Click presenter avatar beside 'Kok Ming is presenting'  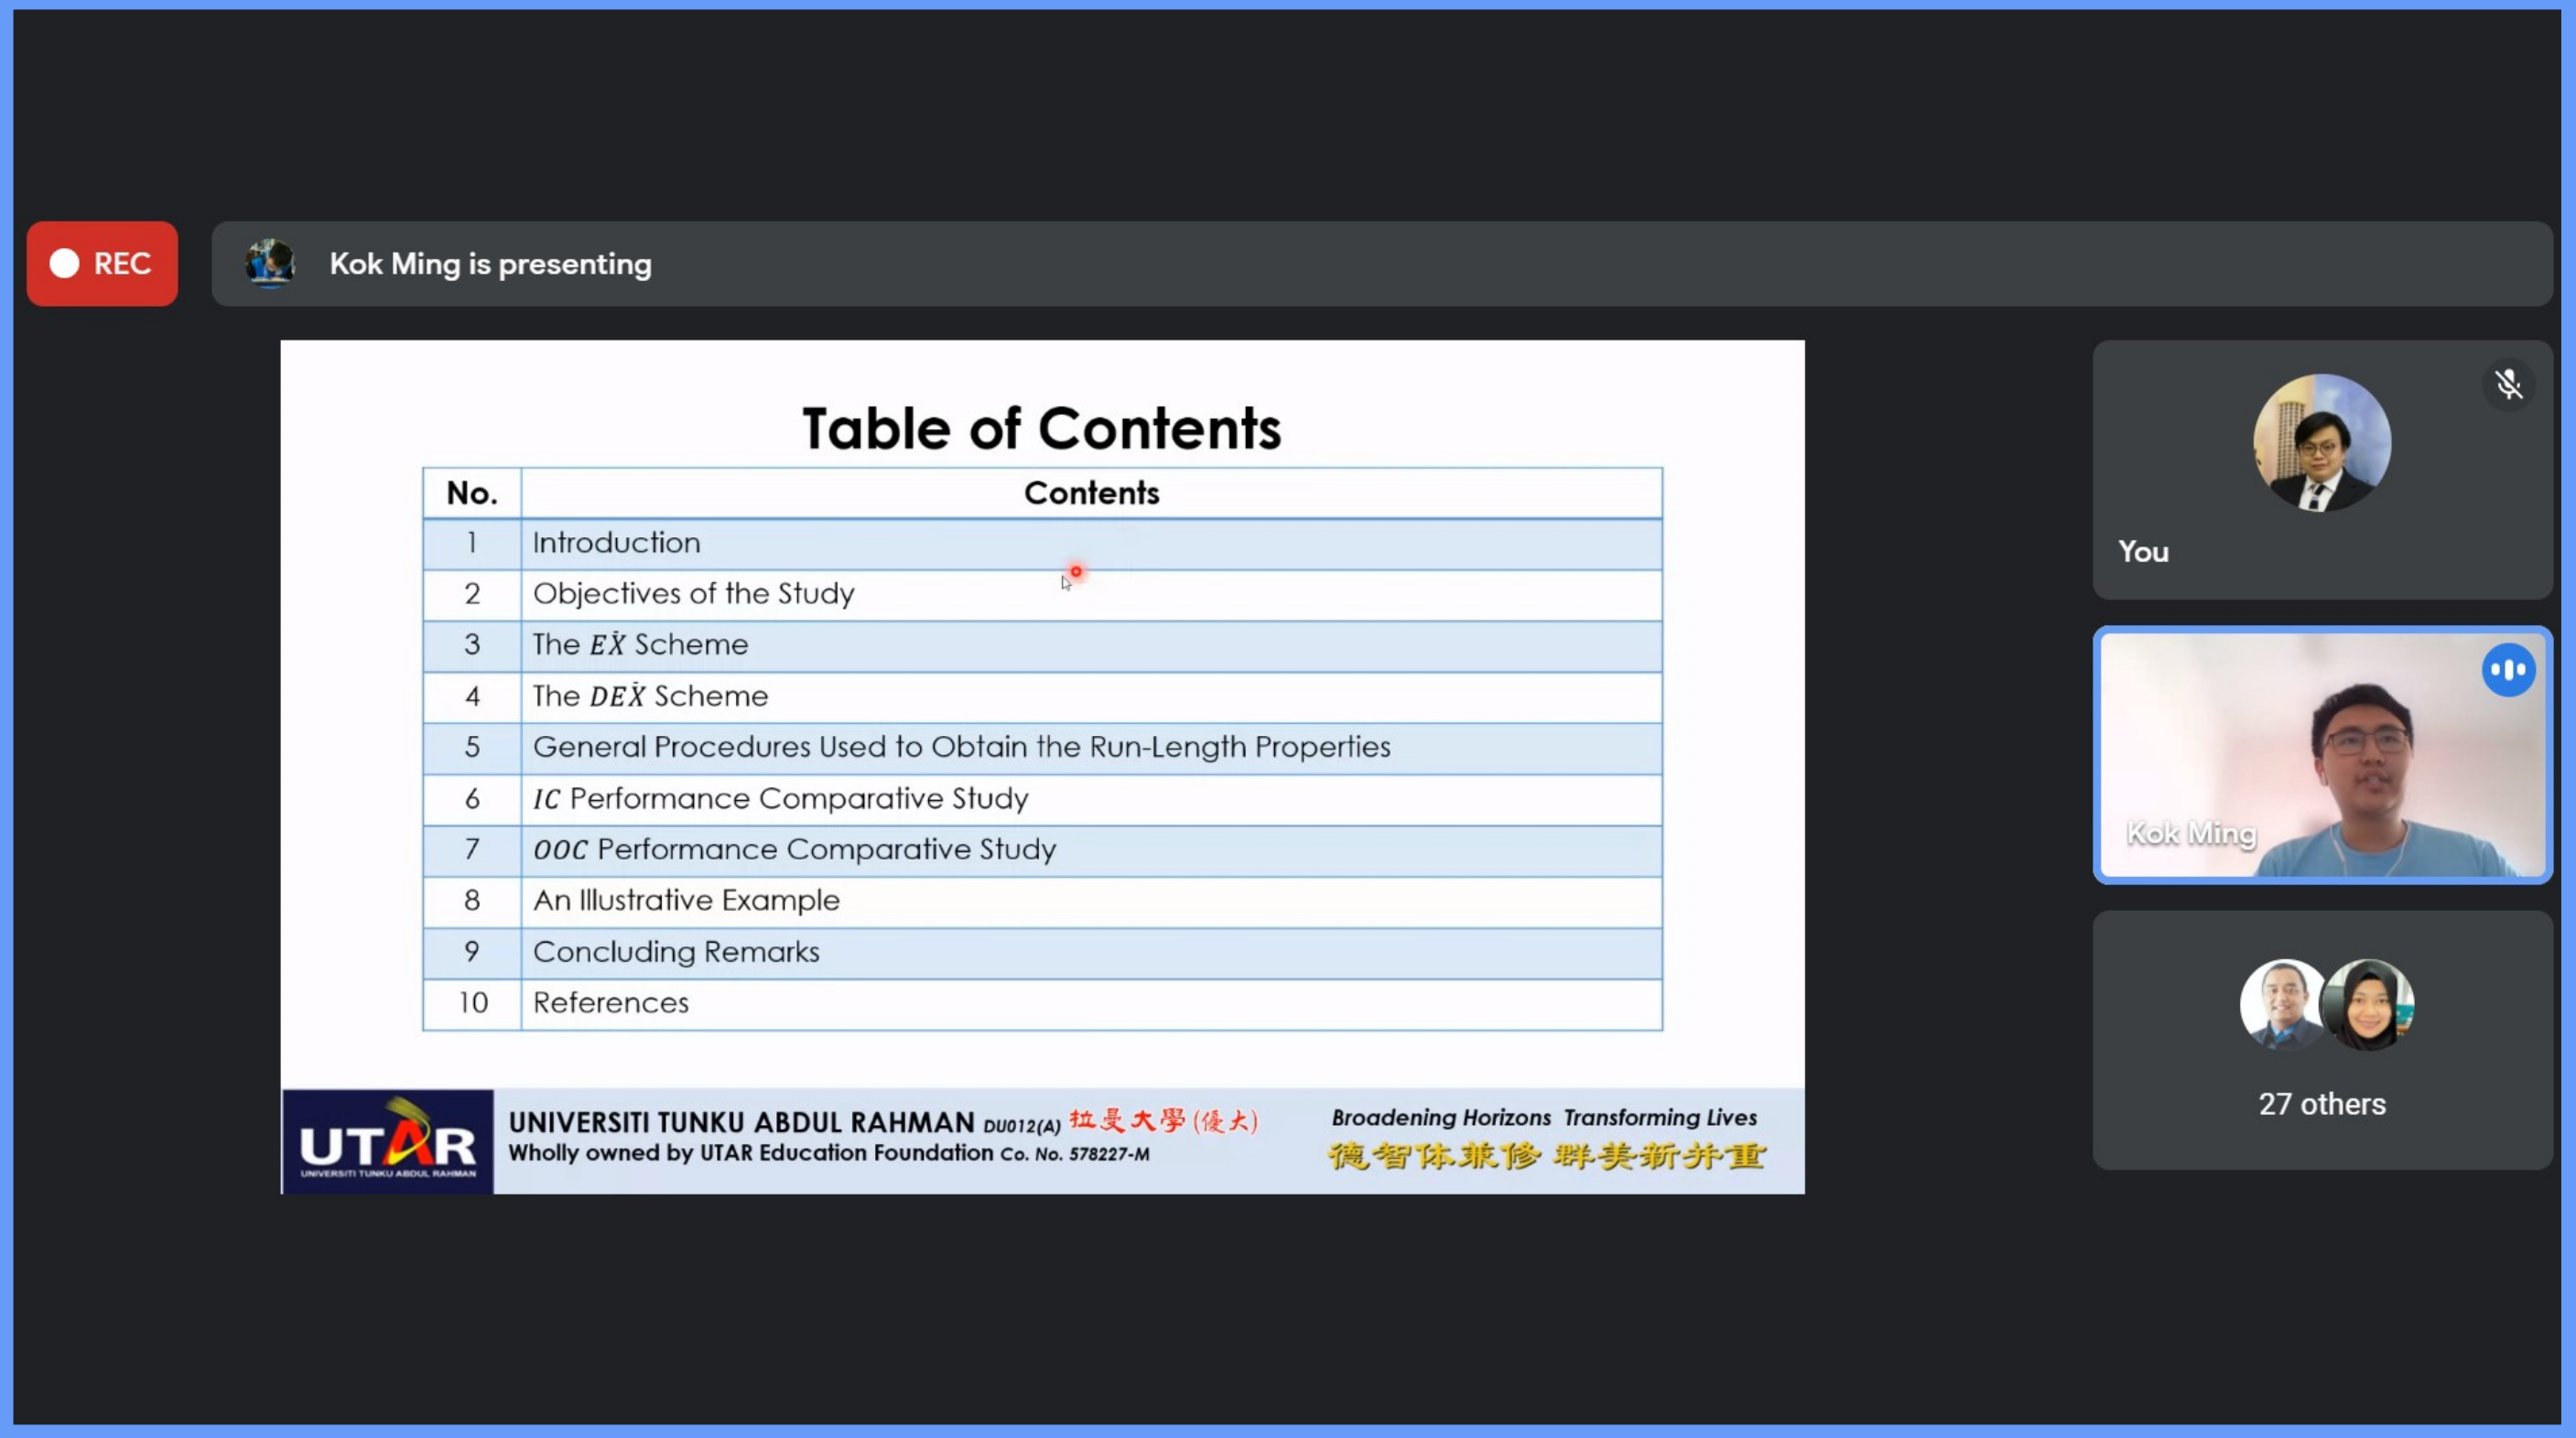(270, 263)
